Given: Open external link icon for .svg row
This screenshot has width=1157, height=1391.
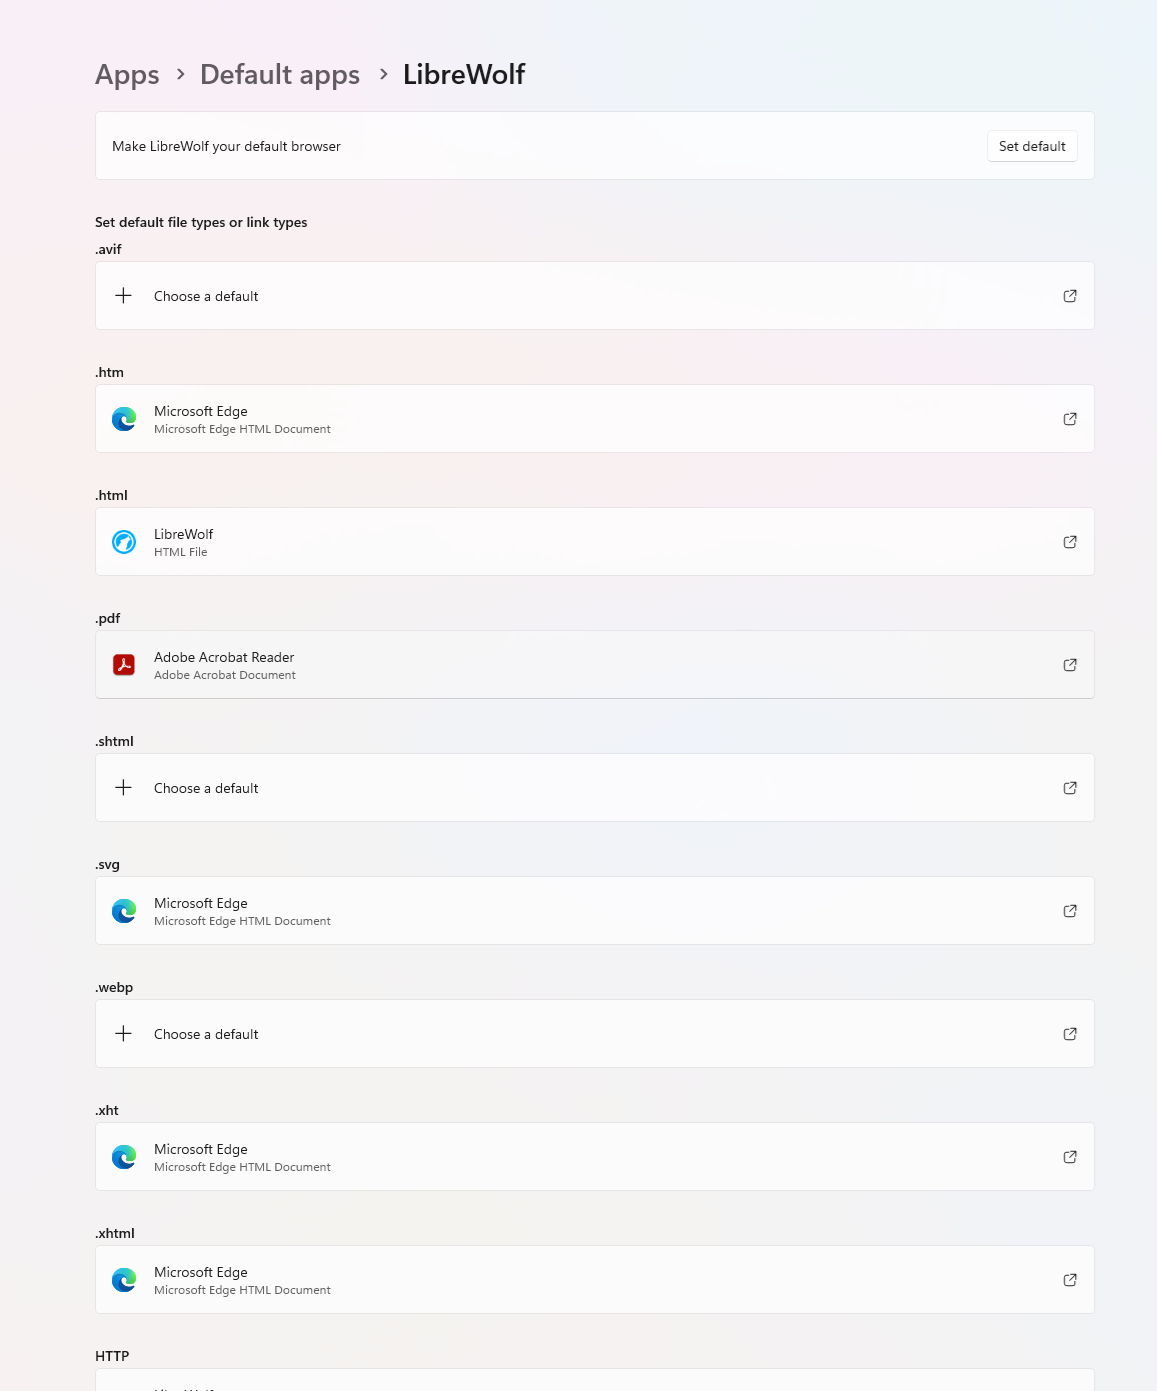Looking at the screenshot, I should tap(1070, 911).
